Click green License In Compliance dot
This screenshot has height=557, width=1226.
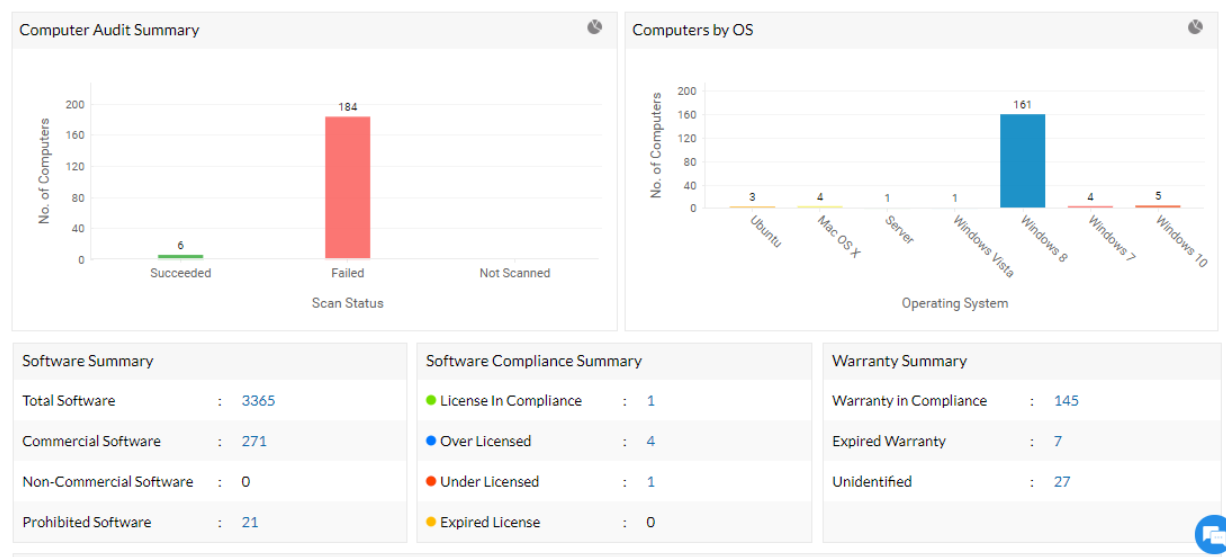tap(431, 400)
